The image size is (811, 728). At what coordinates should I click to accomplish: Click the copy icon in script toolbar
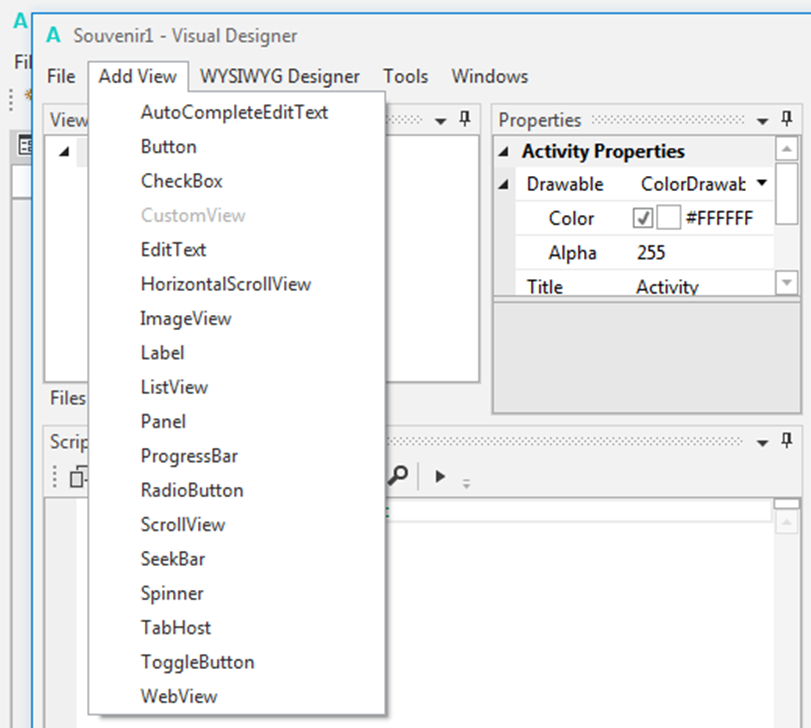point(78,476)
